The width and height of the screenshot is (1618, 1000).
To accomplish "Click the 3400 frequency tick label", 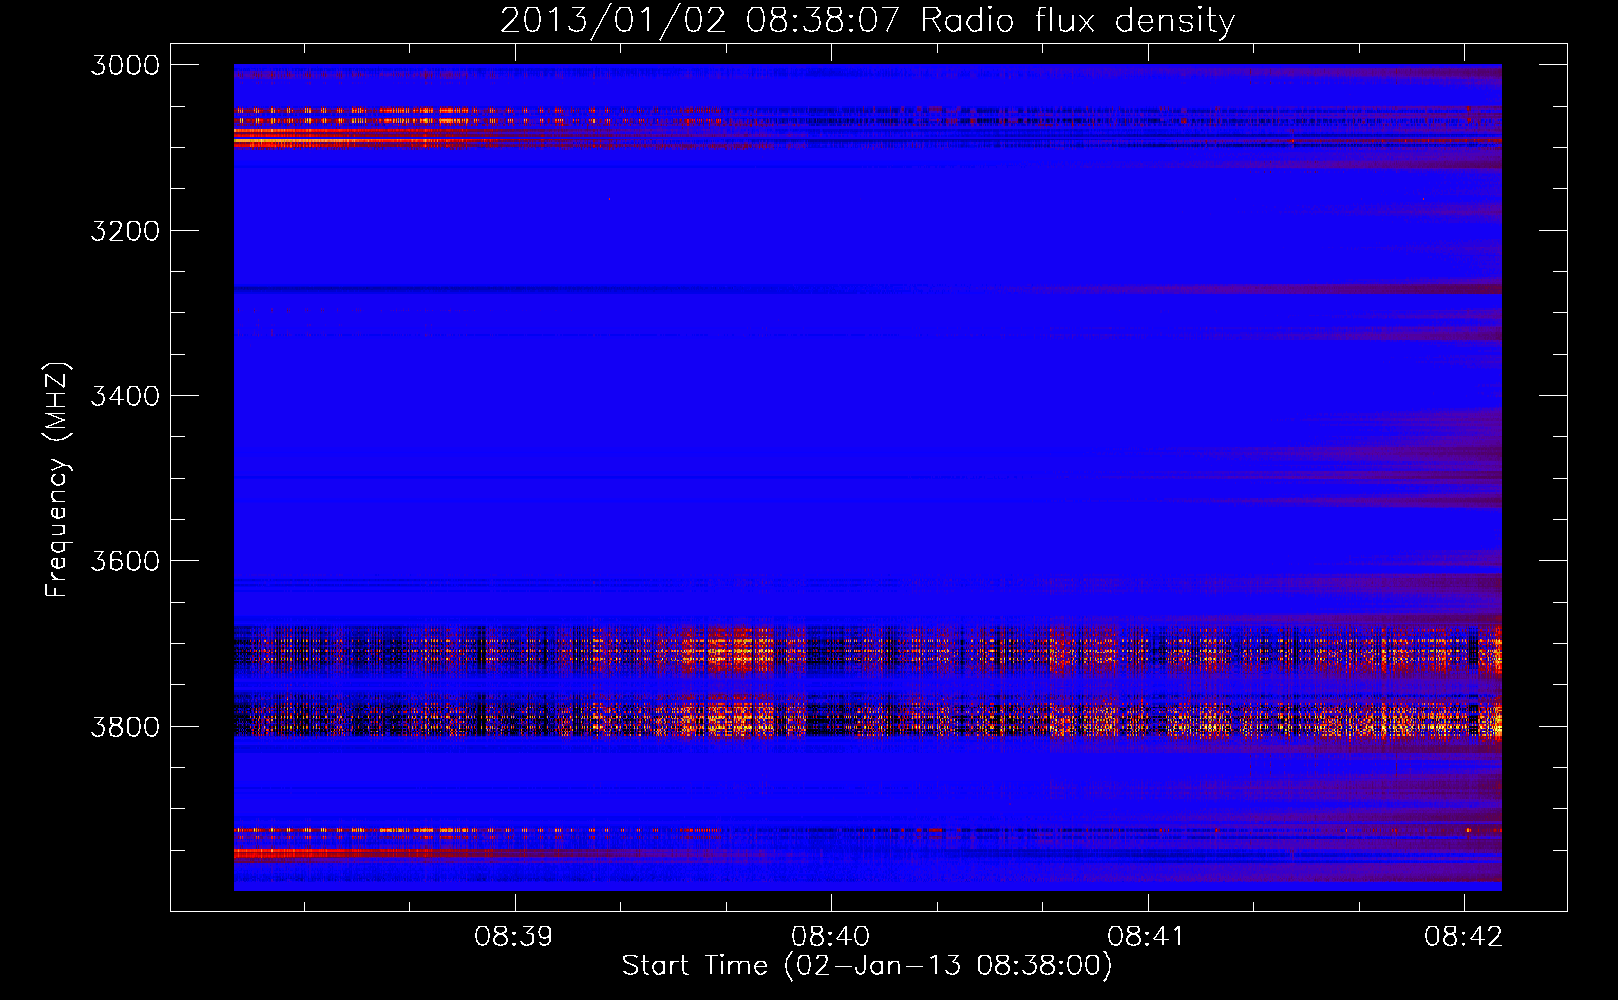I will 125,396.
